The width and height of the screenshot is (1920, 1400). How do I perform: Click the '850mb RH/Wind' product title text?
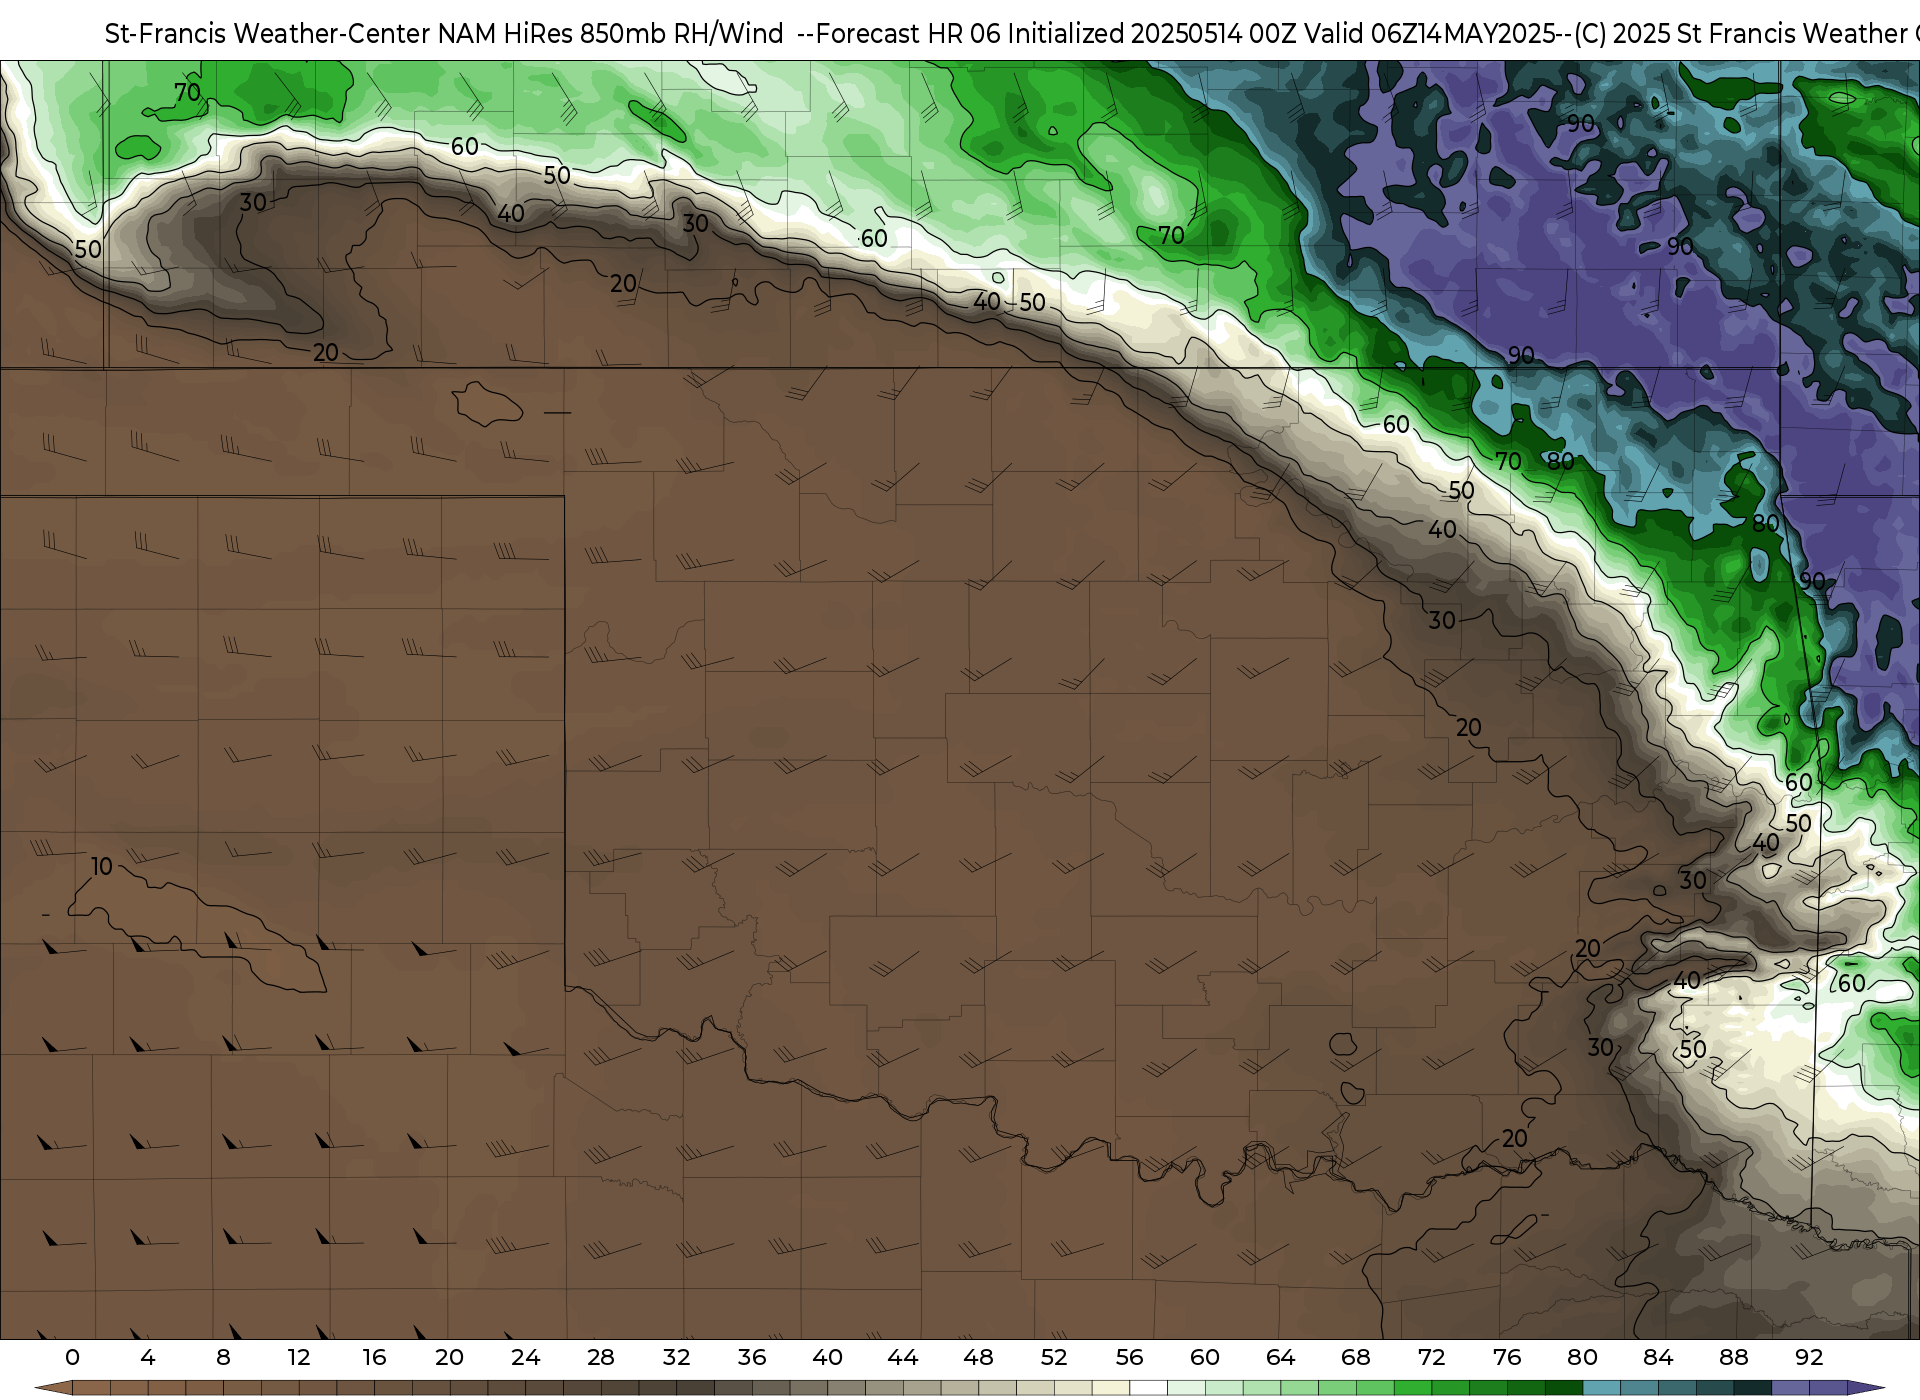pyautogui.click(x=682, y=34)
